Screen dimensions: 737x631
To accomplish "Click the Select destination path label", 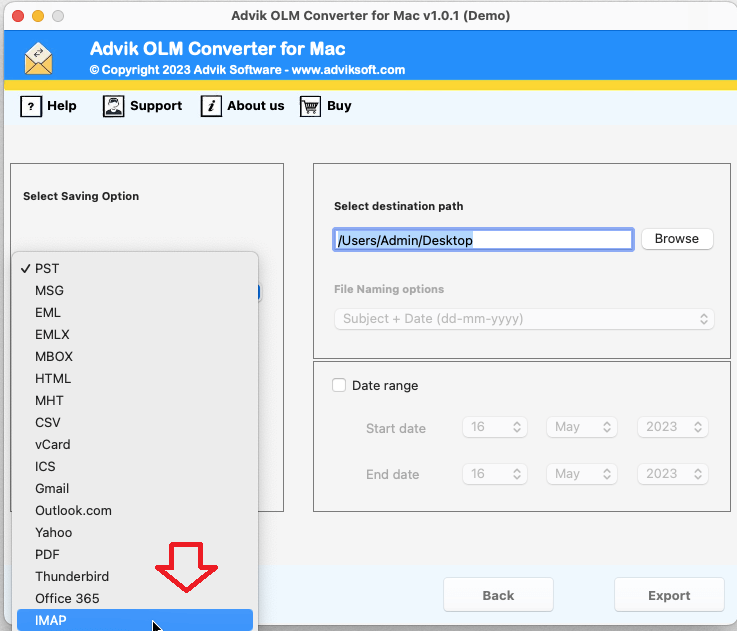I will coord(399,206).
